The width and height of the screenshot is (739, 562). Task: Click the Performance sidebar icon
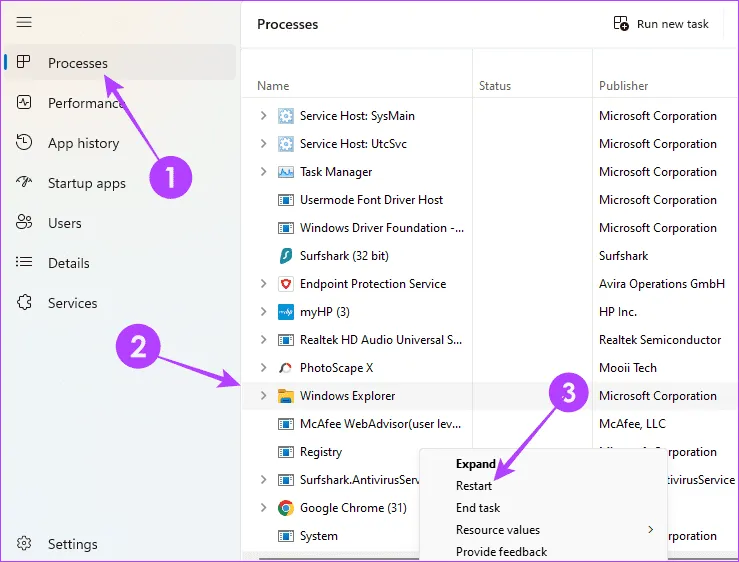pyautogui.click(x=24, y=102)
